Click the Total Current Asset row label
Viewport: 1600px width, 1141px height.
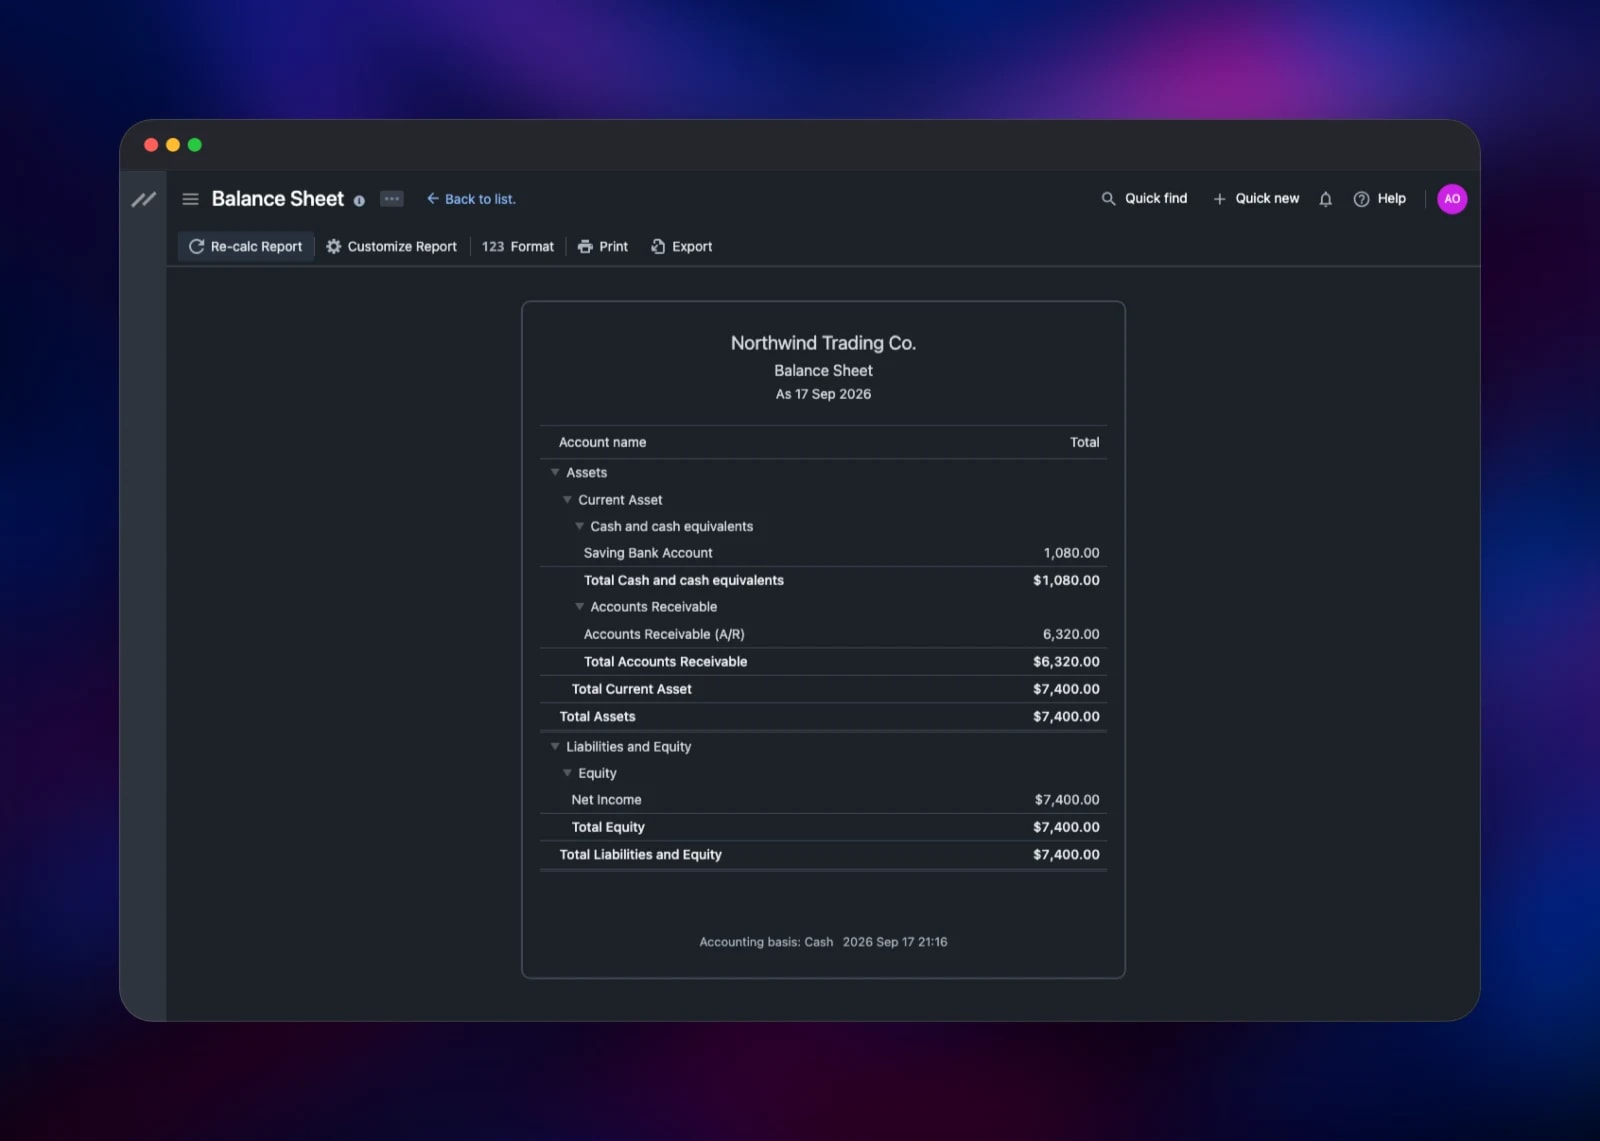[631, 689]
